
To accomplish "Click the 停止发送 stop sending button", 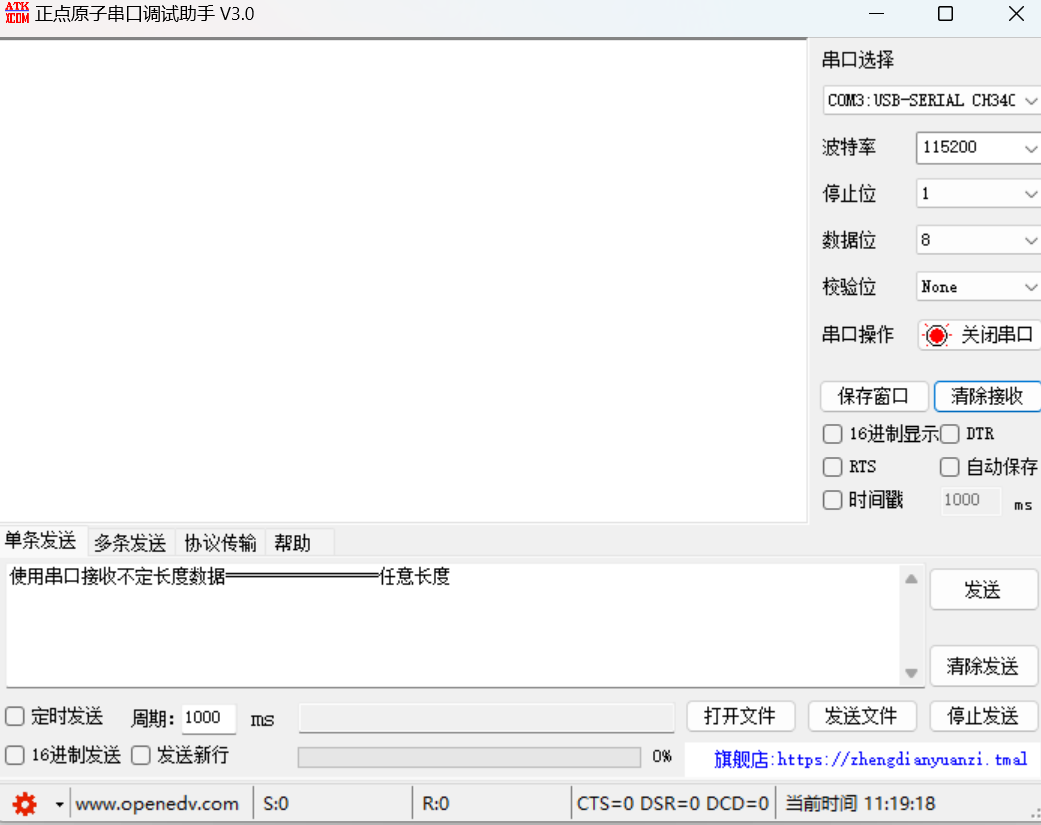I will pyautogui.click(x=983, y=716).
